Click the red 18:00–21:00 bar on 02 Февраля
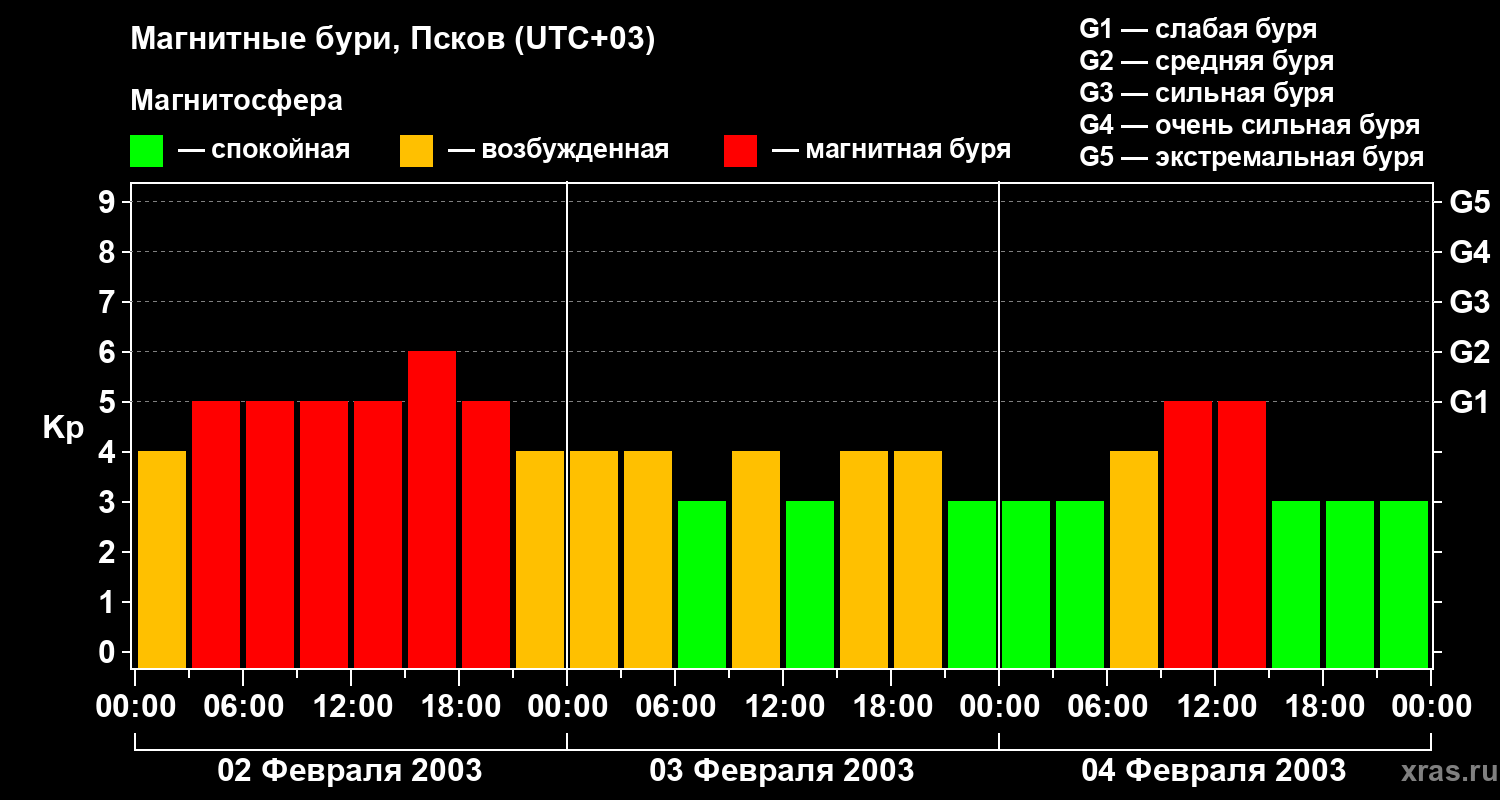This screenshot has height=800, width=1500. (x=486, y=535)
